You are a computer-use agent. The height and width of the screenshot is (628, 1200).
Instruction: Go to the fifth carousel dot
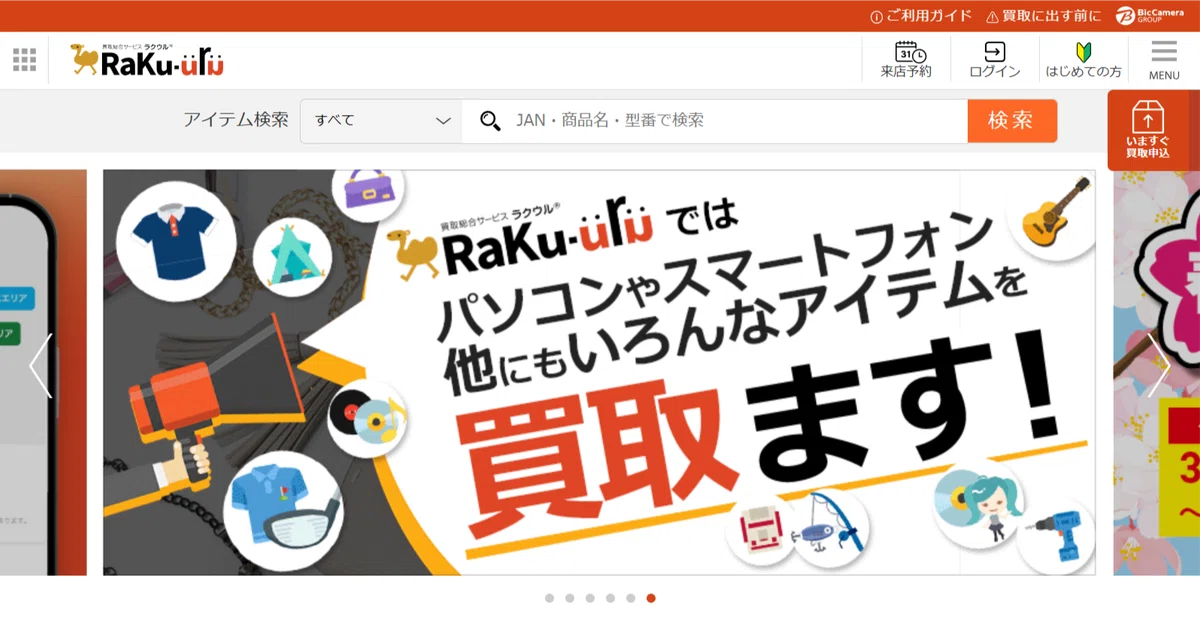(x=631, y=598)
